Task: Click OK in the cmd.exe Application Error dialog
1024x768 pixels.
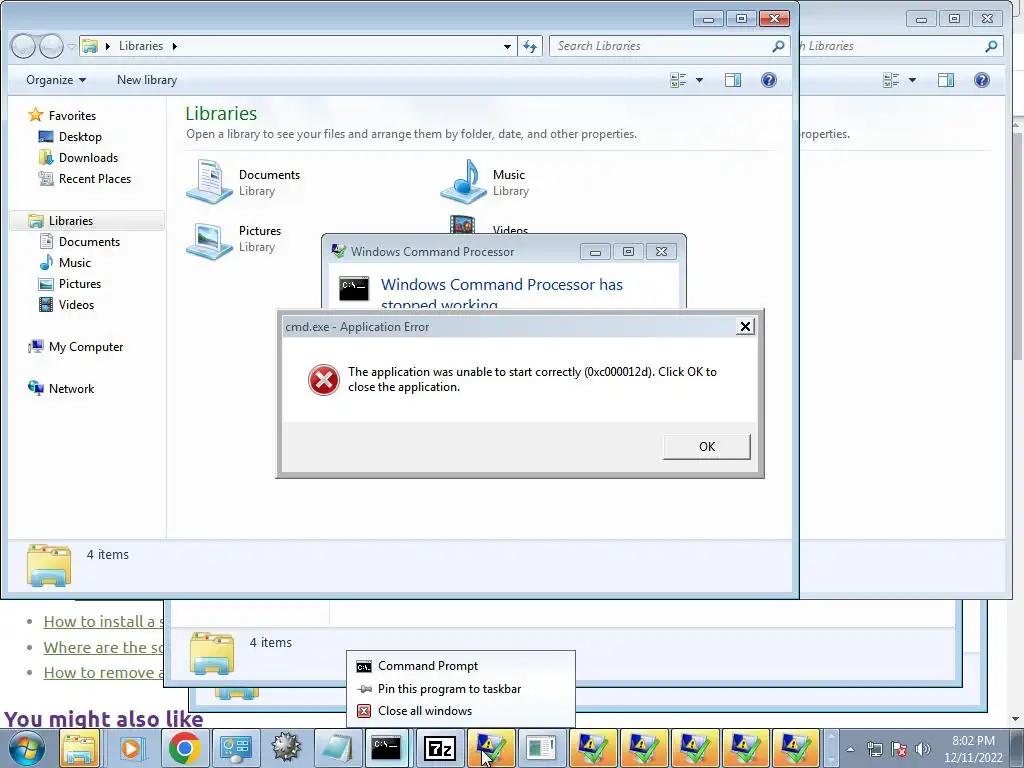Action: [707, 447]
